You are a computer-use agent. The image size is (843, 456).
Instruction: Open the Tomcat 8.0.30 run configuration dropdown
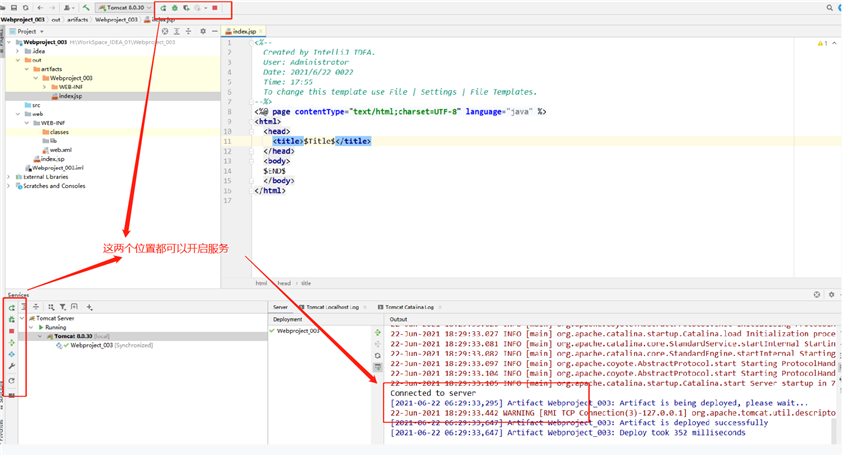(124, 8)
